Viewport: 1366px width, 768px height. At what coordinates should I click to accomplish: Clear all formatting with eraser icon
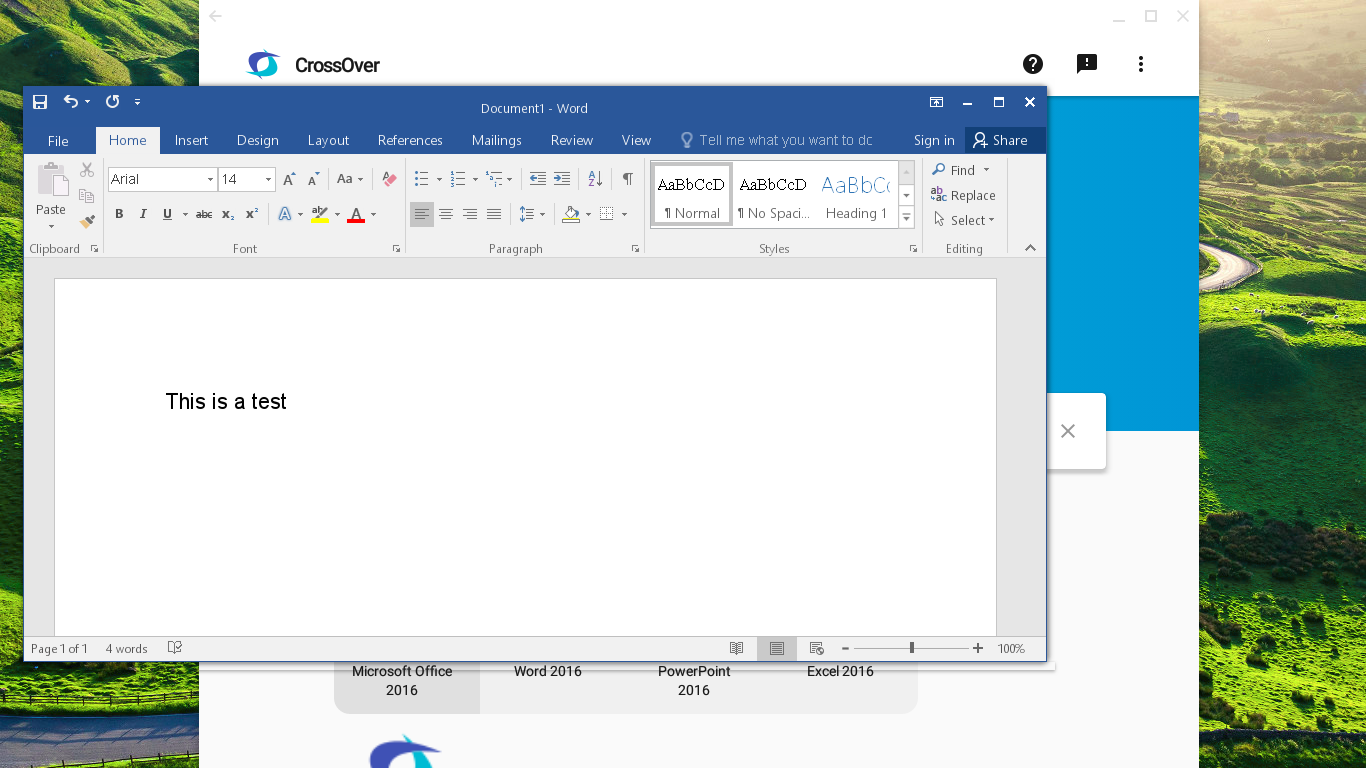coord(390,179)
